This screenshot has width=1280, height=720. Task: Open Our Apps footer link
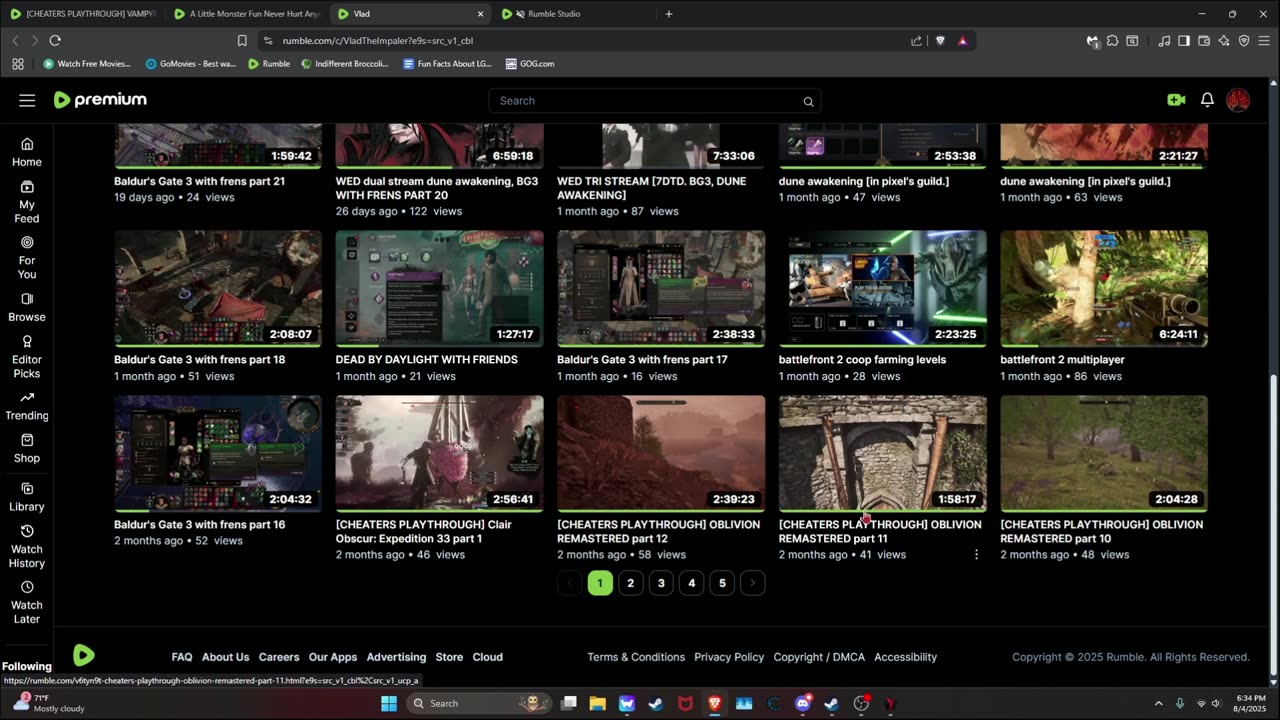333,657
